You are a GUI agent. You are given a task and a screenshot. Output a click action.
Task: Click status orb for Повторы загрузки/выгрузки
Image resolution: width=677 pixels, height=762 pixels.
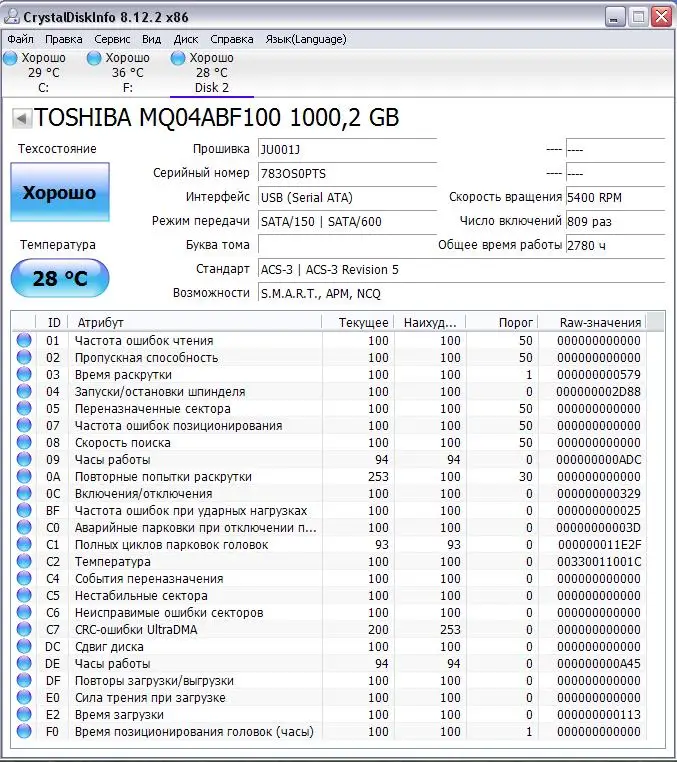point(24,680)
